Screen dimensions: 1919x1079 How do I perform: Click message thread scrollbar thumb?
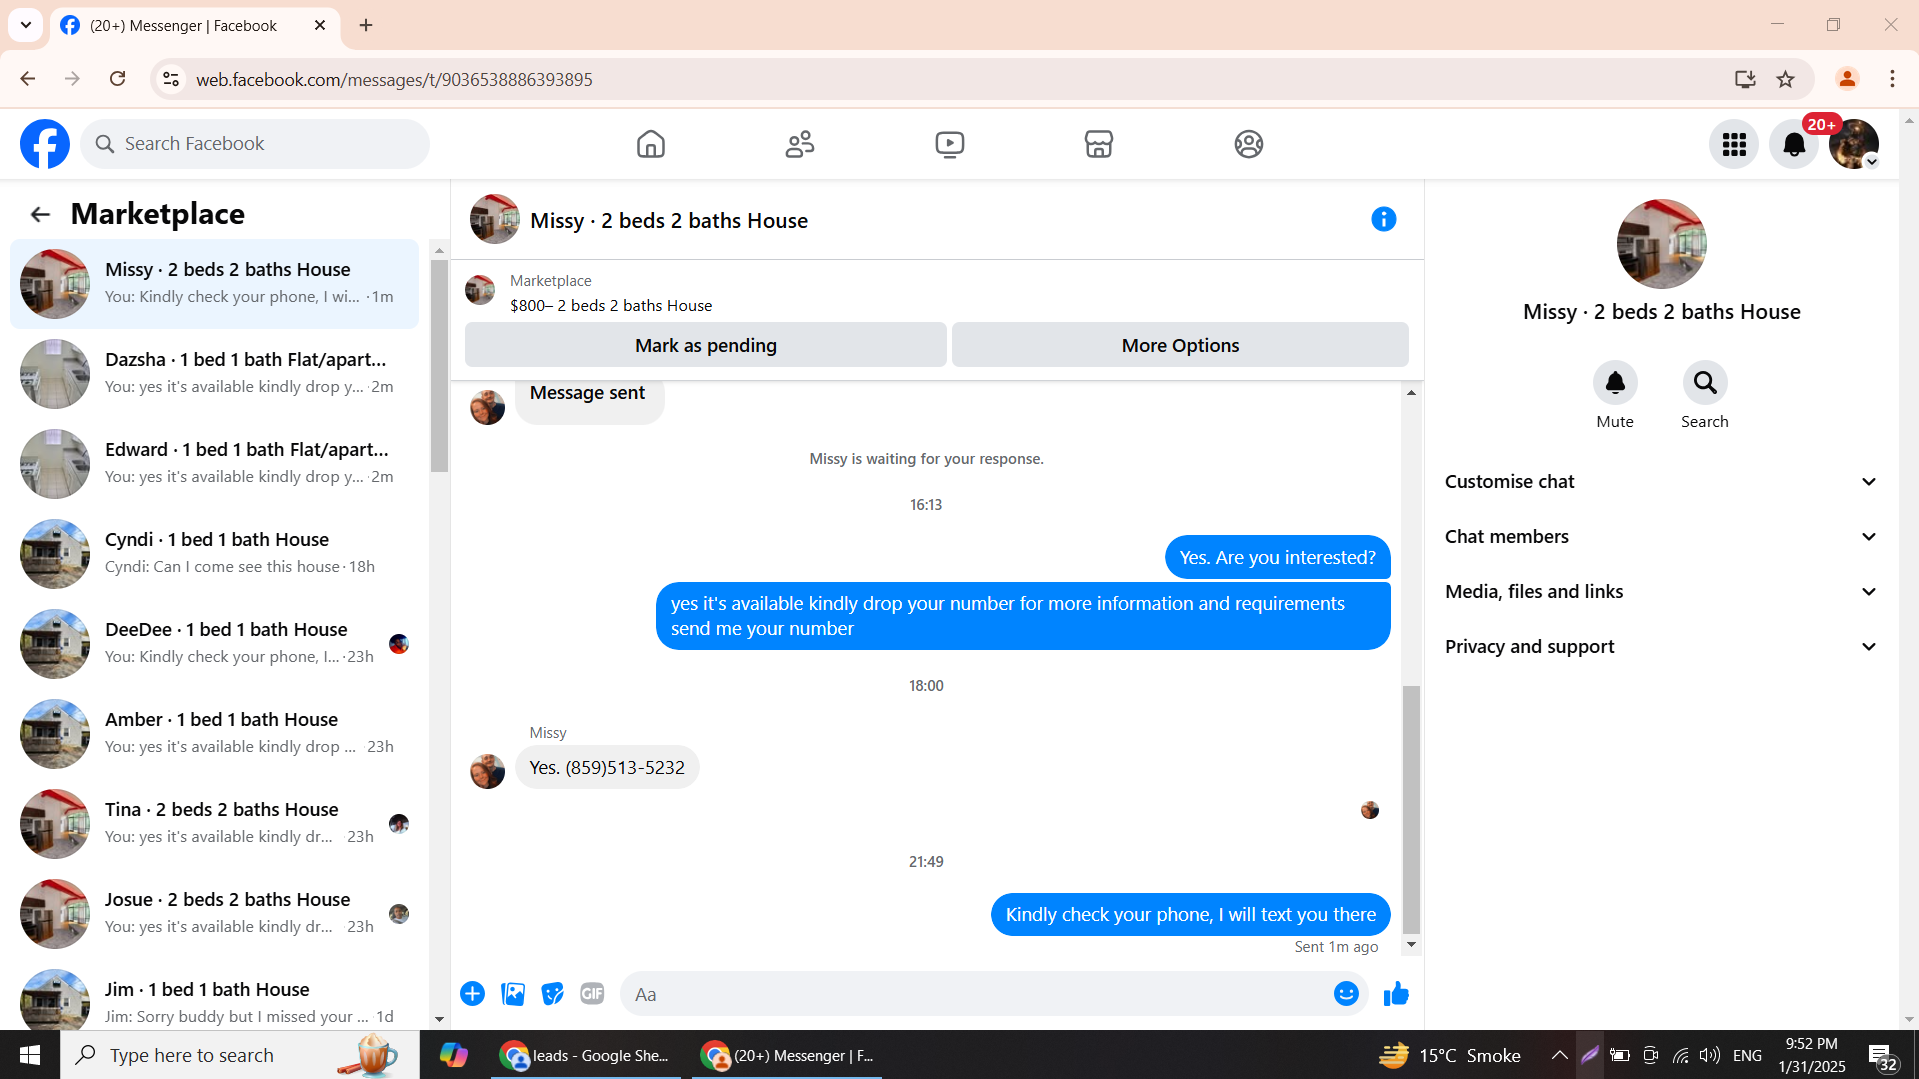tap(1411, 808)
